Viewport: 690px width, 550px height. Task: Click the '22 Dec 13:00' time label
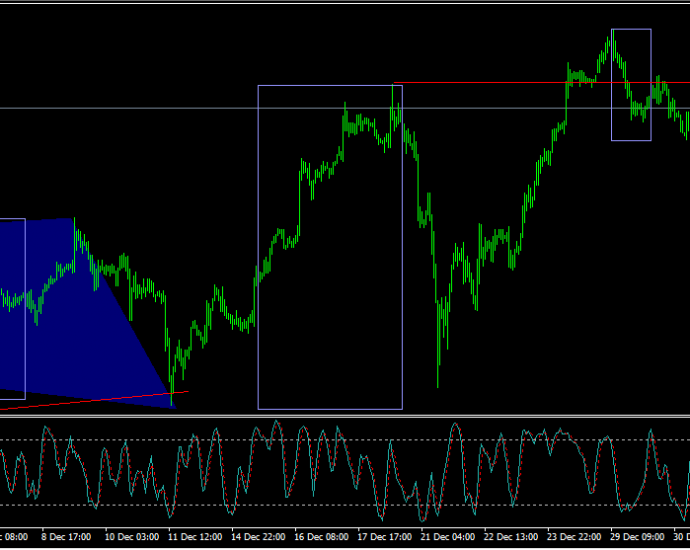[x=511, y=537]
